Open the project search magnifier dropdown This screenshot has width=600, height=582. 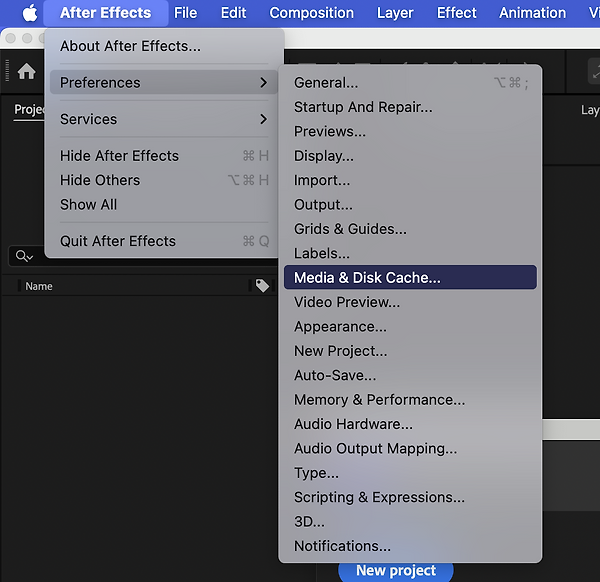point(24,256)
